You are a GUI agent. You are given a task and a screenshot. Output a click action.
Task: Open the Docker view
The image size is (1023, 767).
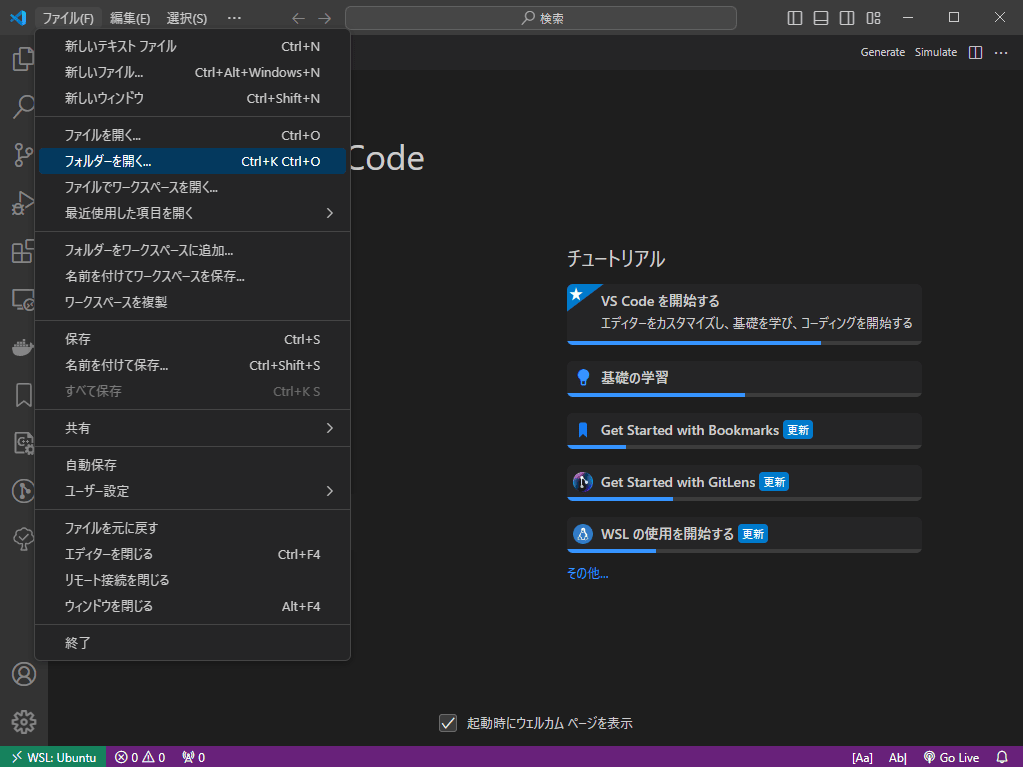click(23, 347)
